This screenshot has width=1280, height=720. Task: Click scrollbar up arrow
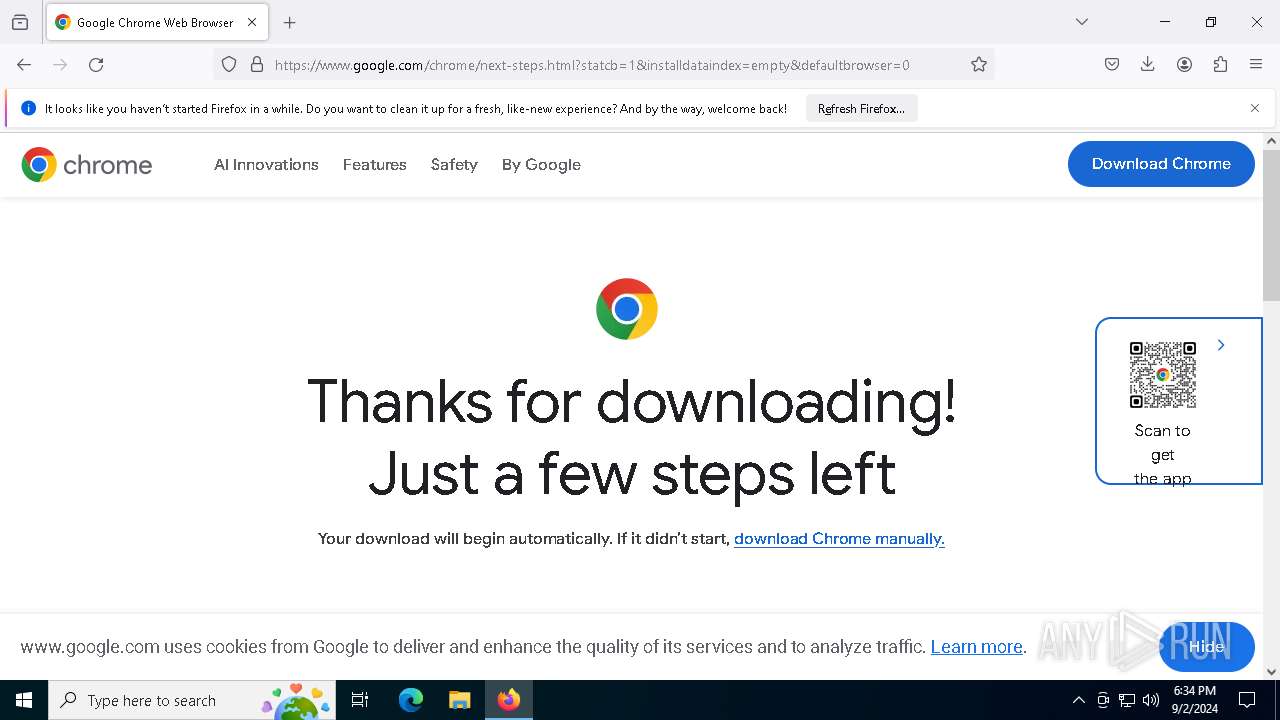click(x=1271, y=141)
